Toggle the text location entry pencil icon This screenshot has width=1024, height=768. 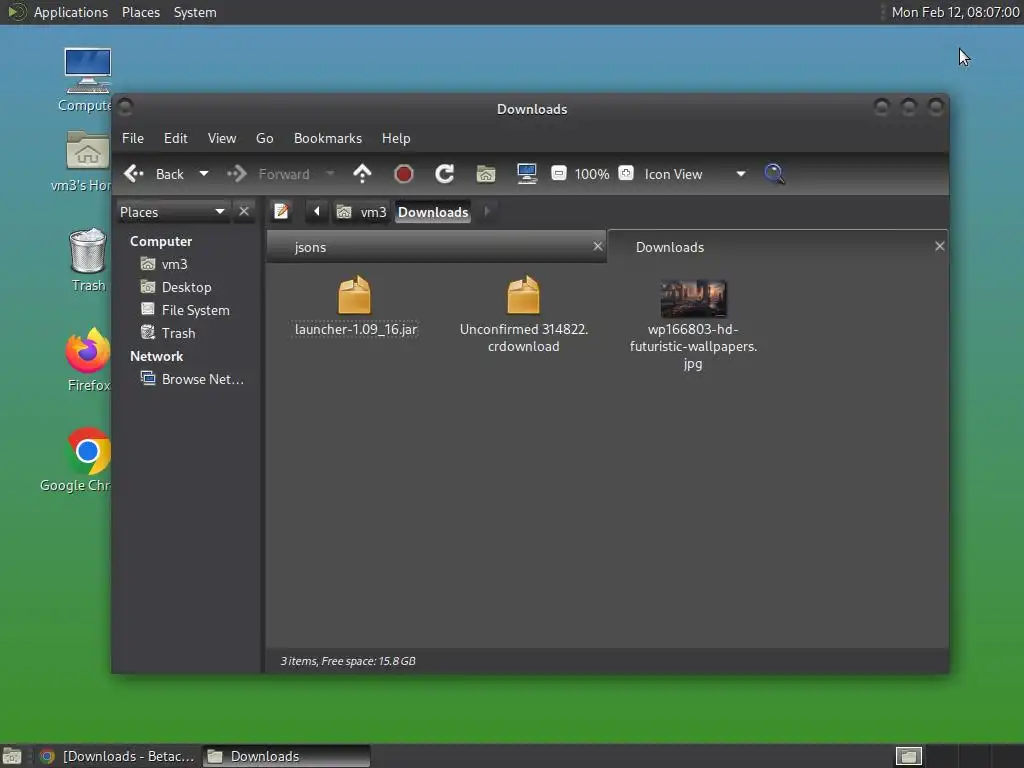[x=281, y=212]
